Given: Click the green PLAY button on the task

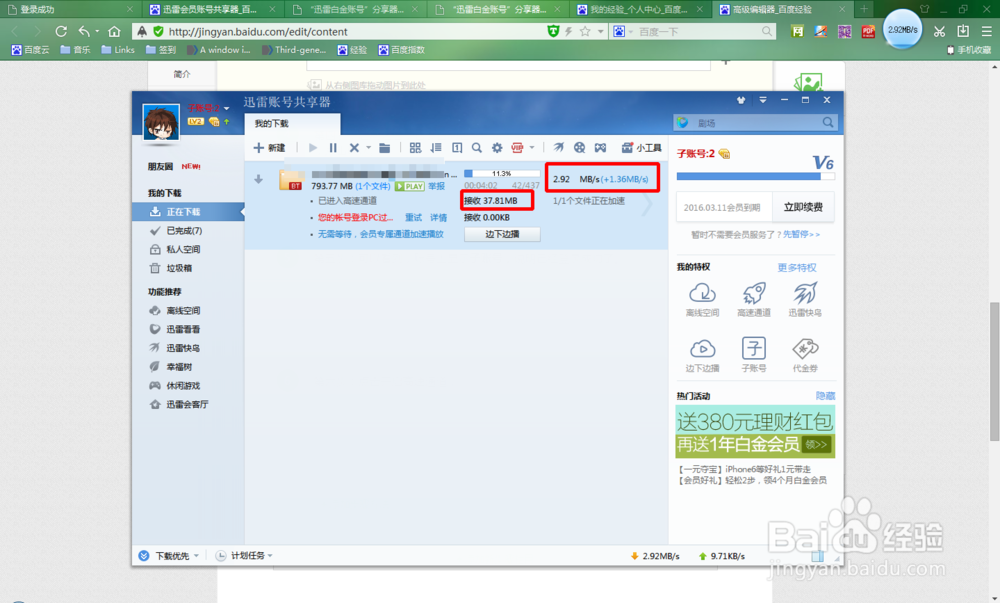Looking at the screenshot, I should [409, 186].
